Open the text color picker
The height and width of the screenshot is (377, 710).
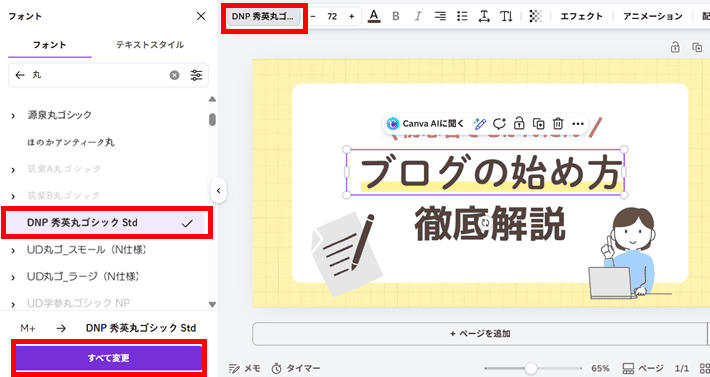click(374, 16)
